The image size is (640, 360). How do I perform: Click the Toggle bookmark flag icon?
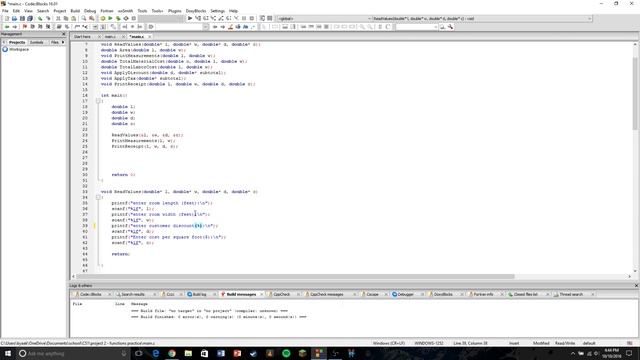click(x=25, y=27)
